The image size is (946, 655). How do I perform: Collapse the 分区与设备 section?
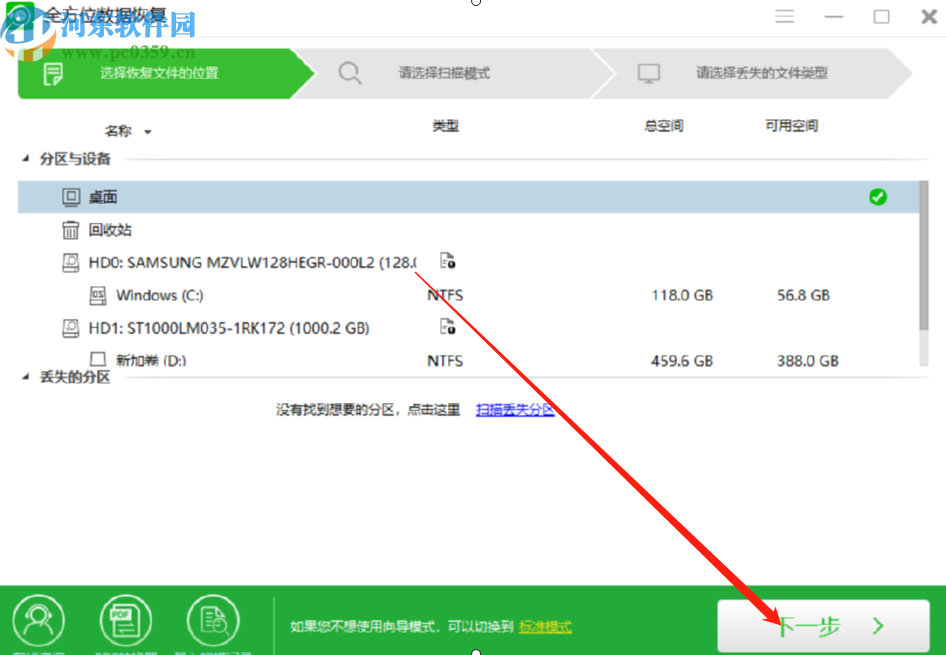pyautogui.click(x=25, y=159)
